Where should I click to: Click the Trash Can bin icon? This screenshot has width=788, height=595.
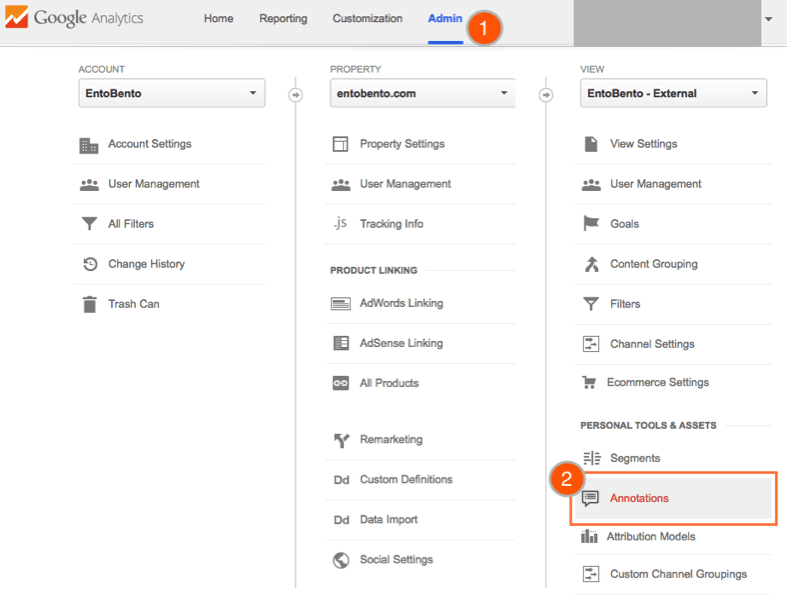click(x=89, y=305)
